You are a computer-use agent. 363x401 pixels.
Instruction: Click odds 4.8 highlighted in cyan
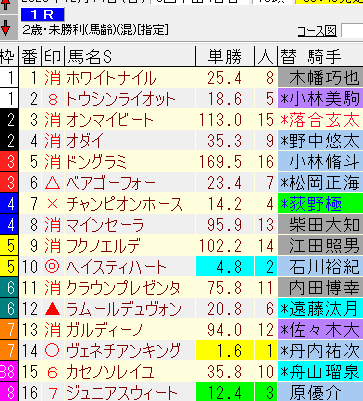tap(225, 267)
